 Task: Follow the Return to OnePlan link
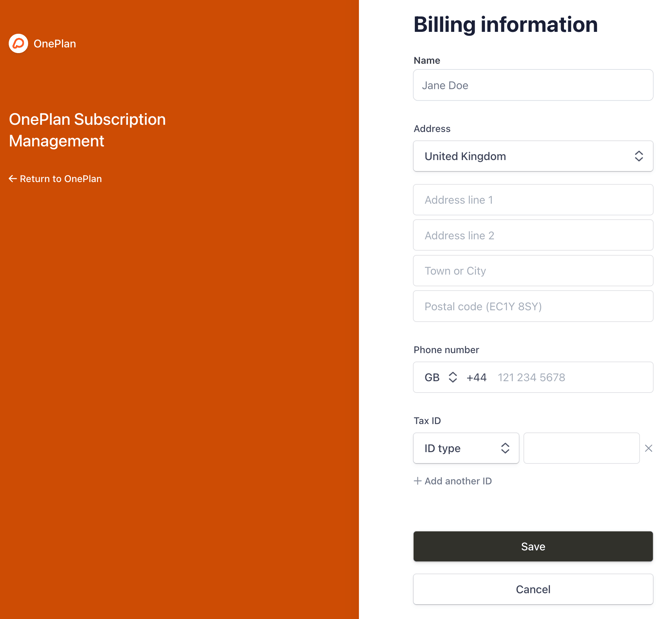[x=60, y=179]
